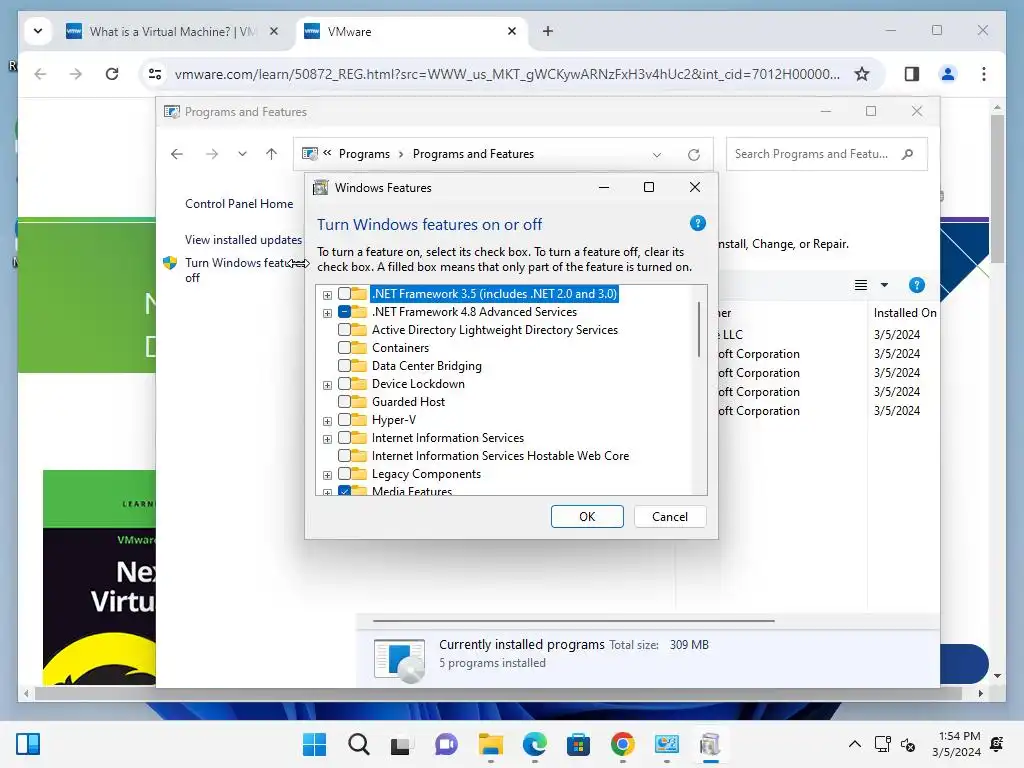Open new Chrome tab with plus
Image resolution: width=1024 pixels, height=768 pixels.
[x=547, y=31]
